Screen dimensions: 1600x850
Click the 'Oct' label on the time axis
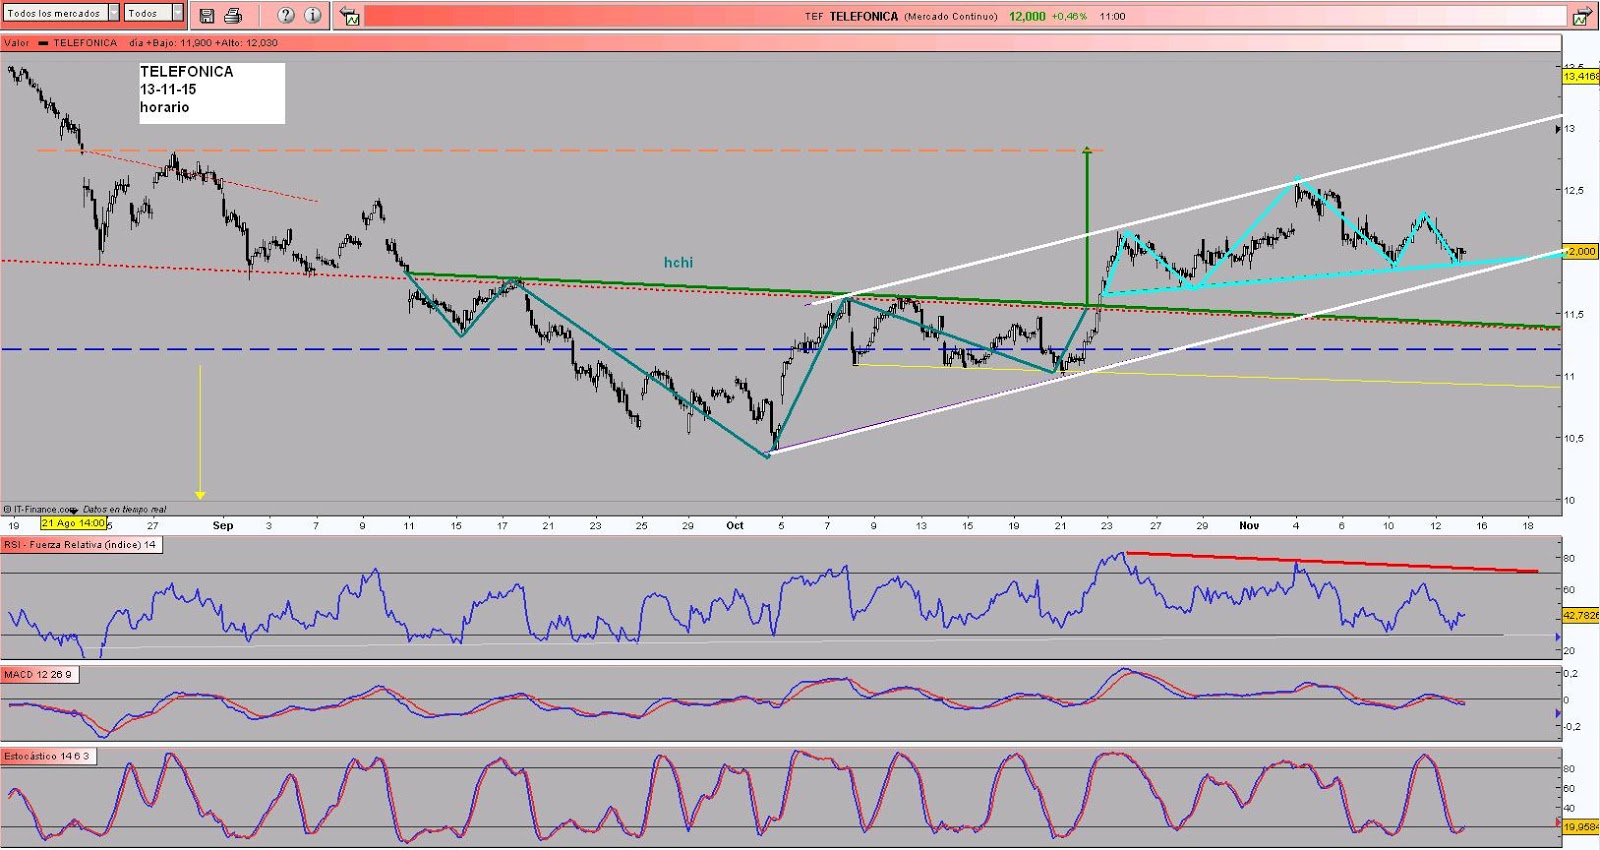(x=735, y=525)
